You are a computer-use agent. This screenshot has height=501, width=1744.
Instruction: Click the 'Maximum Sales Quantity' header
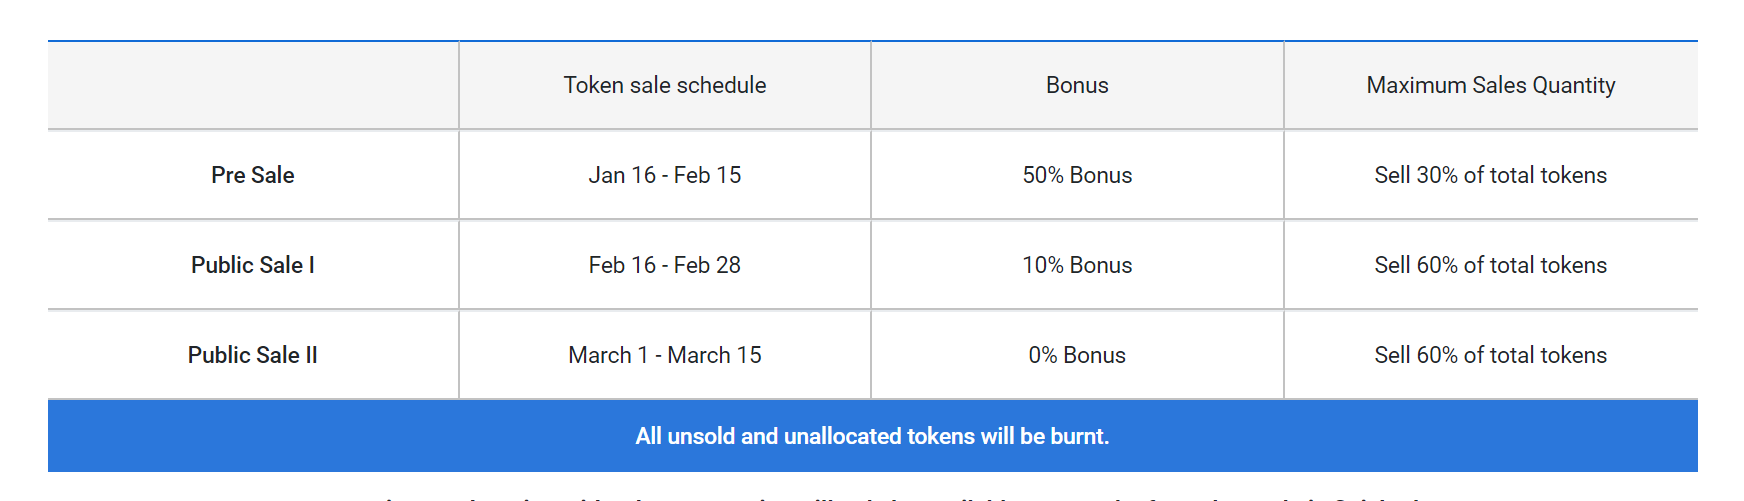[1490, 86]
